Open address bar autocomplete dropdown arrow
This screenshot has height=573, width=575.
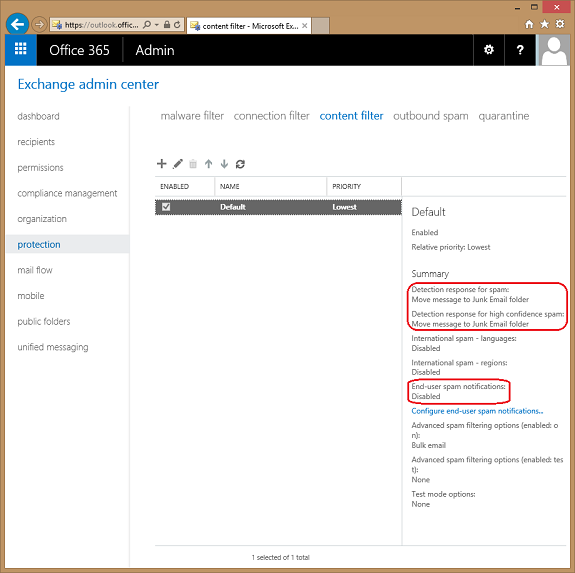[x=157, y=25]
